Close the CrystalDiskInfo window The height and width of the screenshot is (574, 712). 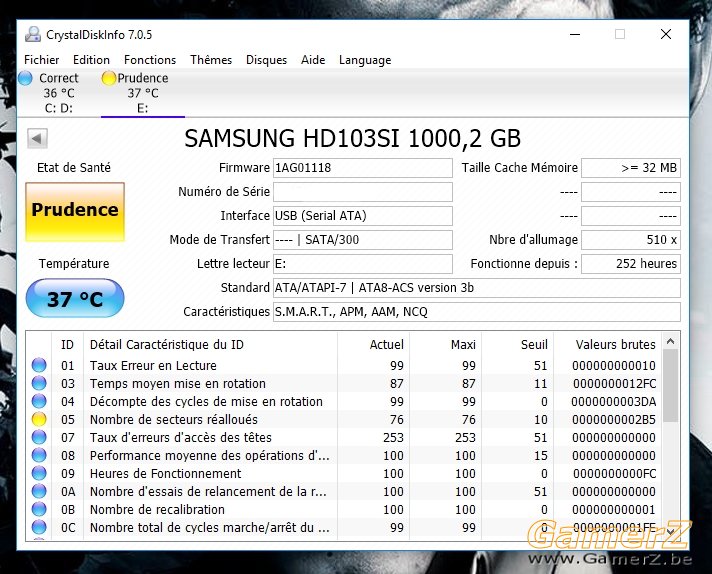[x=666, y=35]
